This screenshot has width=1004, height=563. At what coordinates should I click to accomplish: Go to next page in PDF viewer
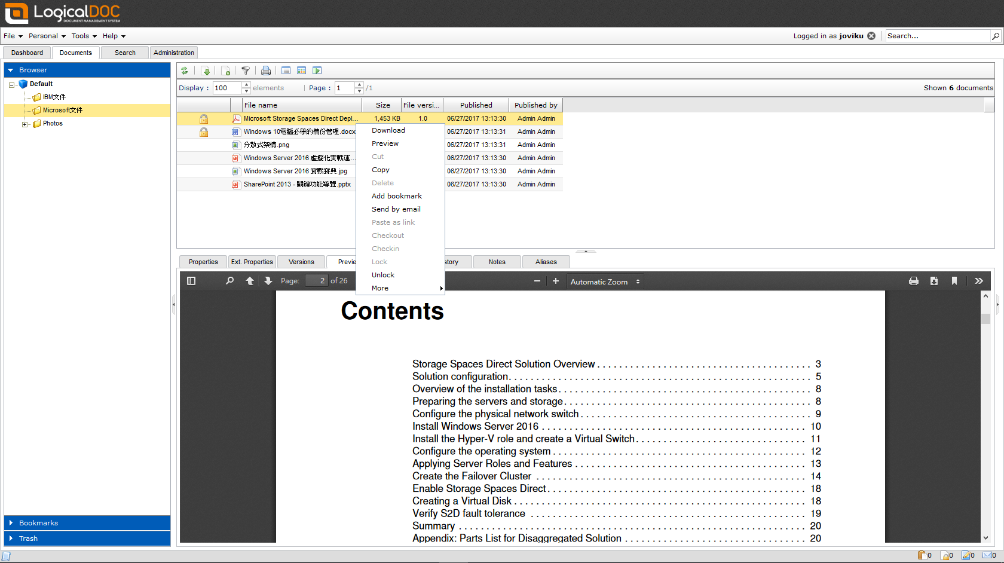268,281
